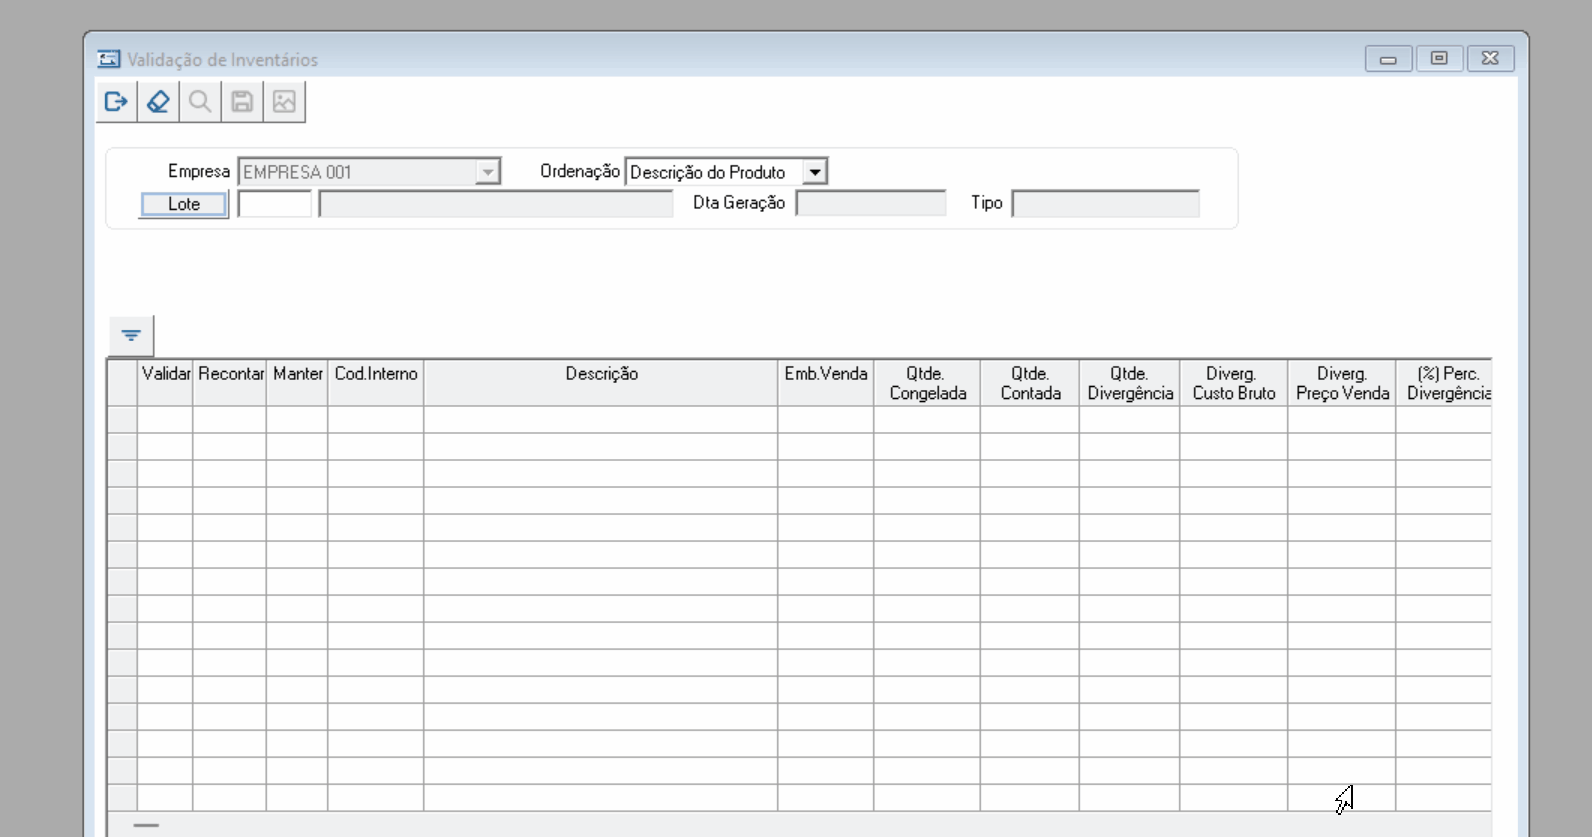Image resolution: width=1592 pixels, height=837 pixels.
Task: Click the exit icon in the toolbar
Action: 116,101
